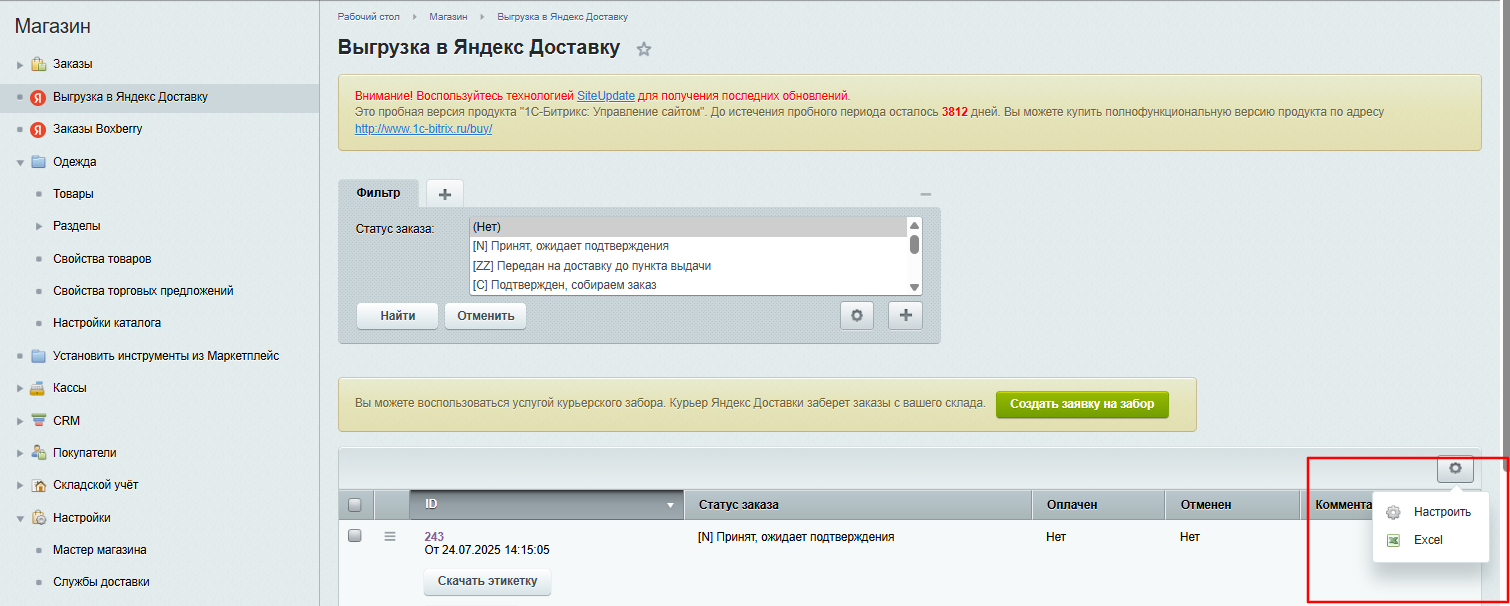
Task: Click the Заказы shopping bag icon
Action: tap(38, 64)
